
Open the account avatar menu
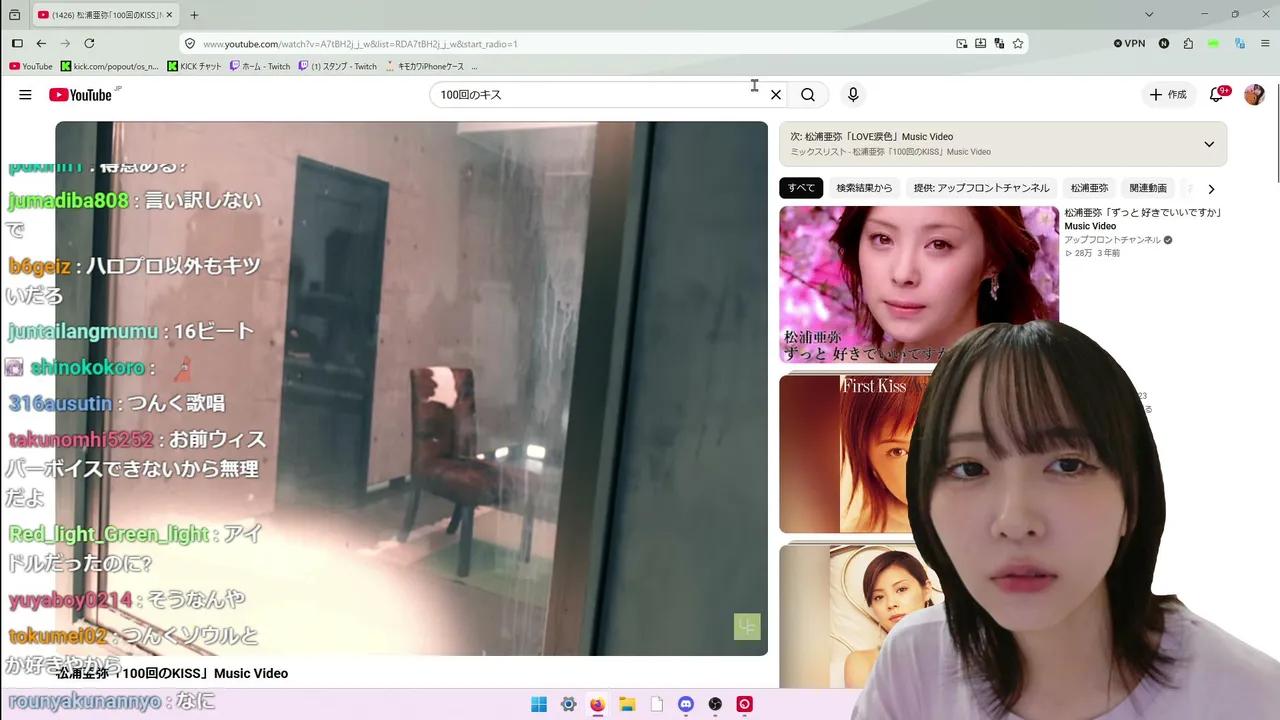(x=1254, y=95)
